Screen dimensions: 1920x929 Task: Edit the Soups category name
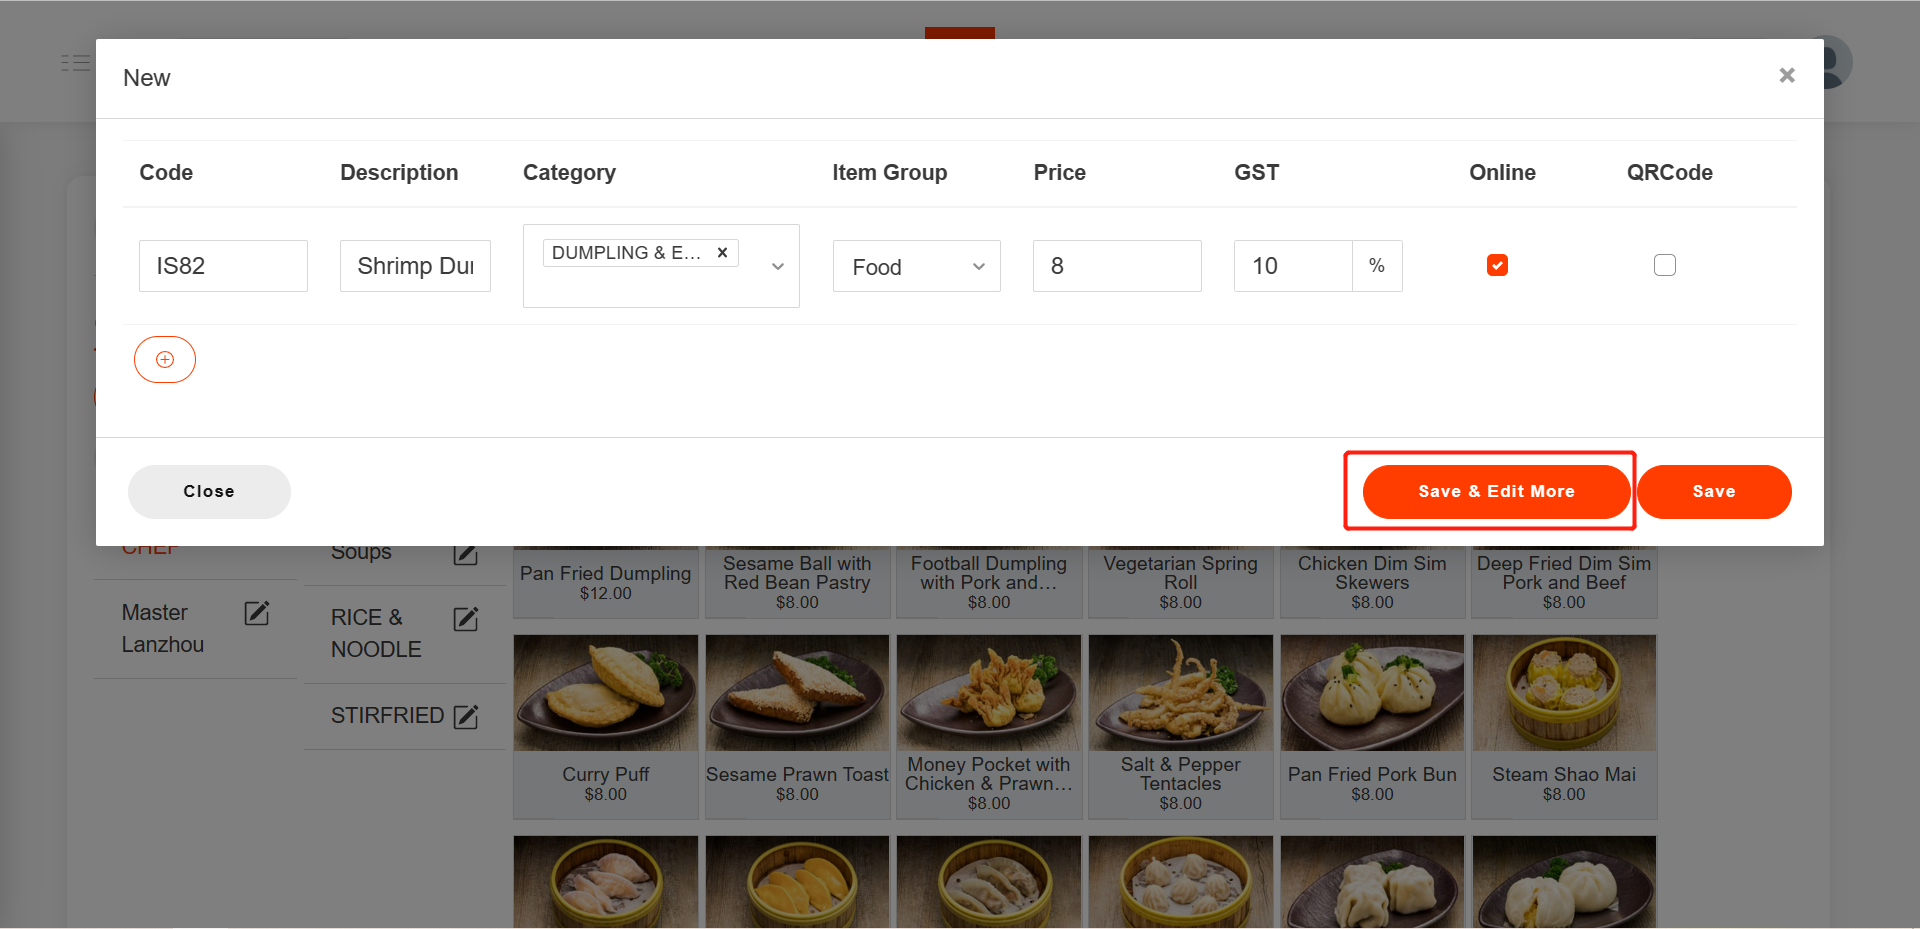pyautogui.click(x=465, y=554)
